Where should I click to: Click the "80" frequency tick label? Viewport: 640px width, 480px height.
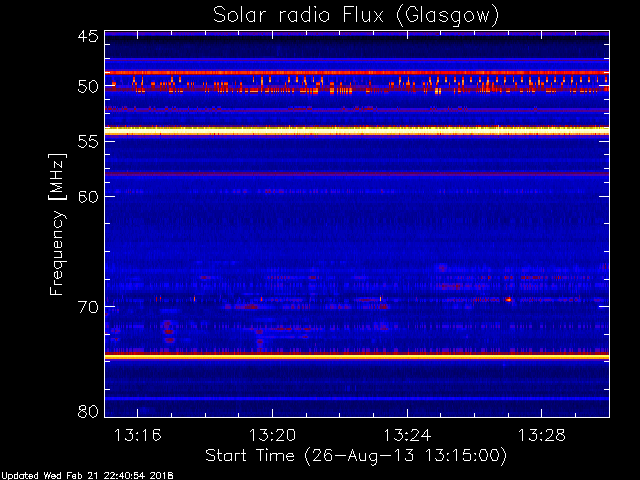[88, 411]
